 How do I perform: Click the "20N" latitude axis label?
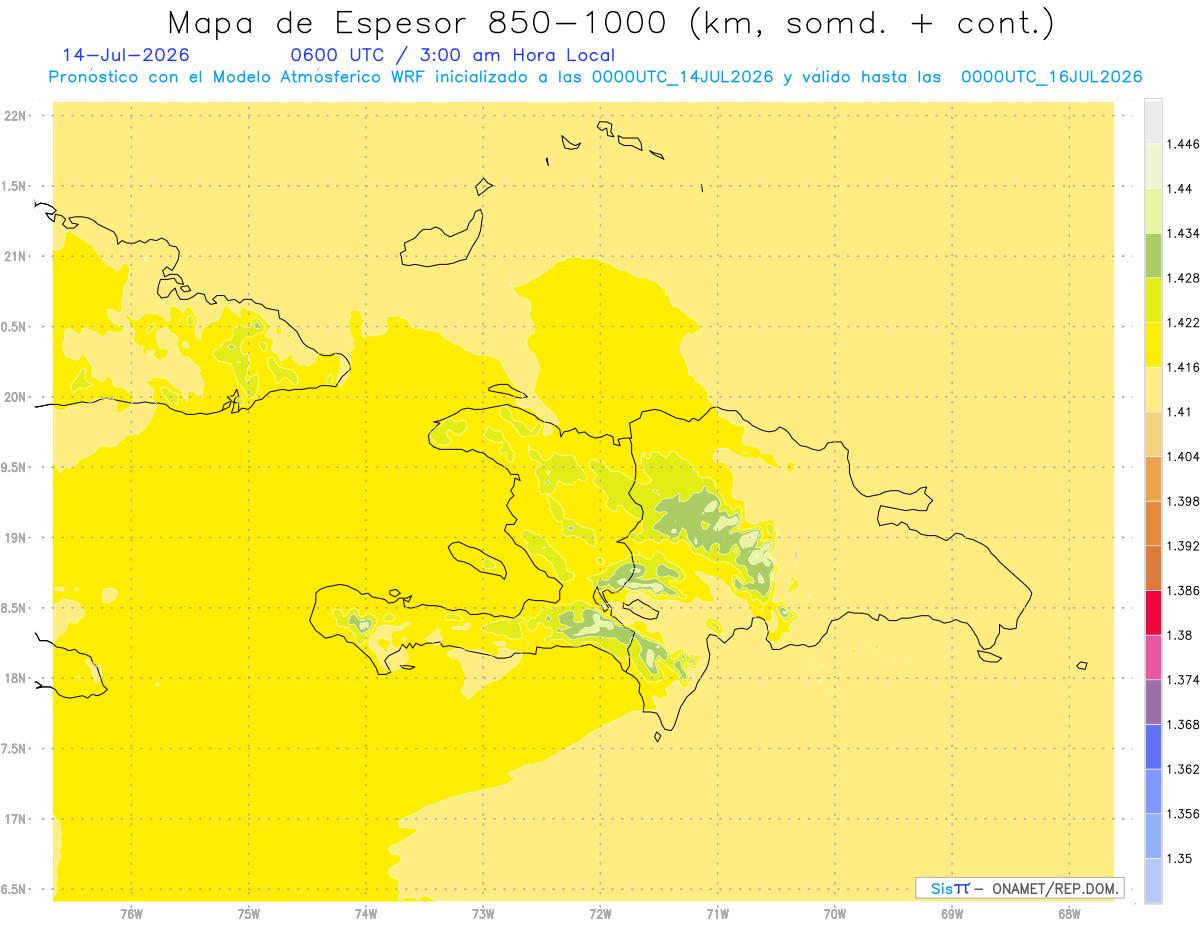tap(15, 397)
